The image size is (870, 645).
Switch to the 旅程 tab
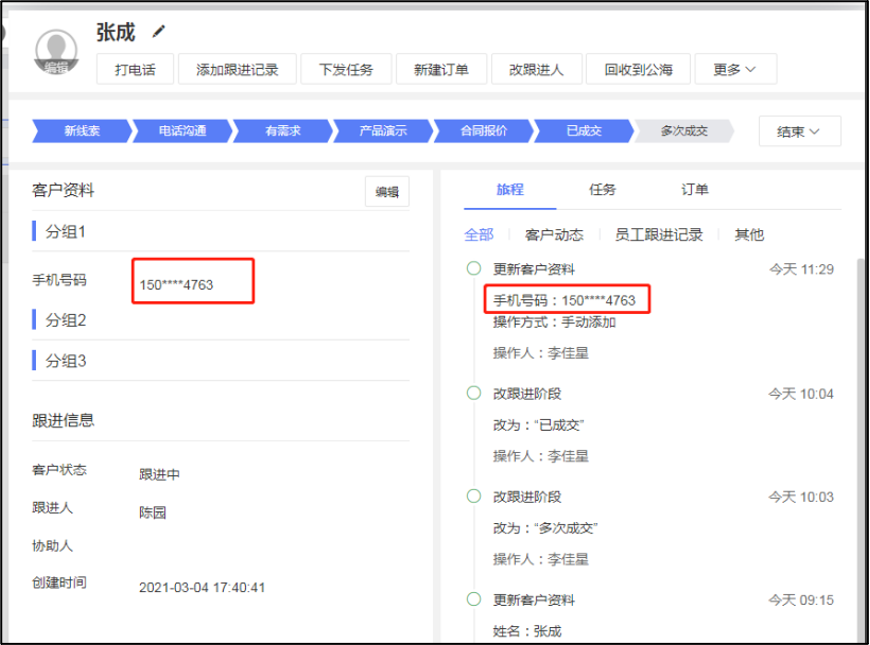click(510, 190)
